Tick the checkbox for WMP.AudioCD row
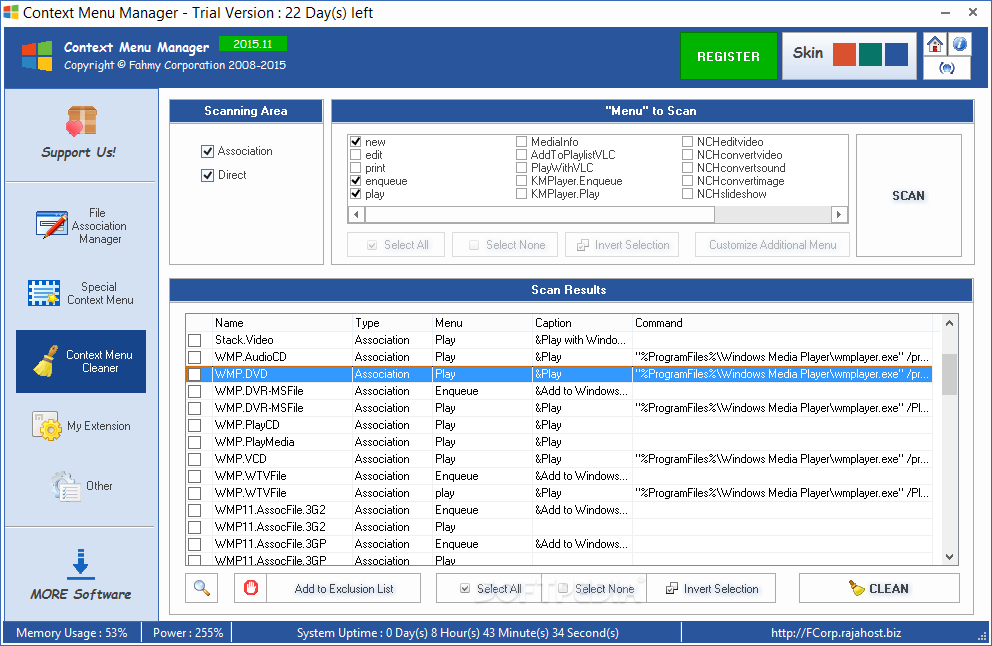Viewport: 992px width, 646px height. (x=195, y=357)
